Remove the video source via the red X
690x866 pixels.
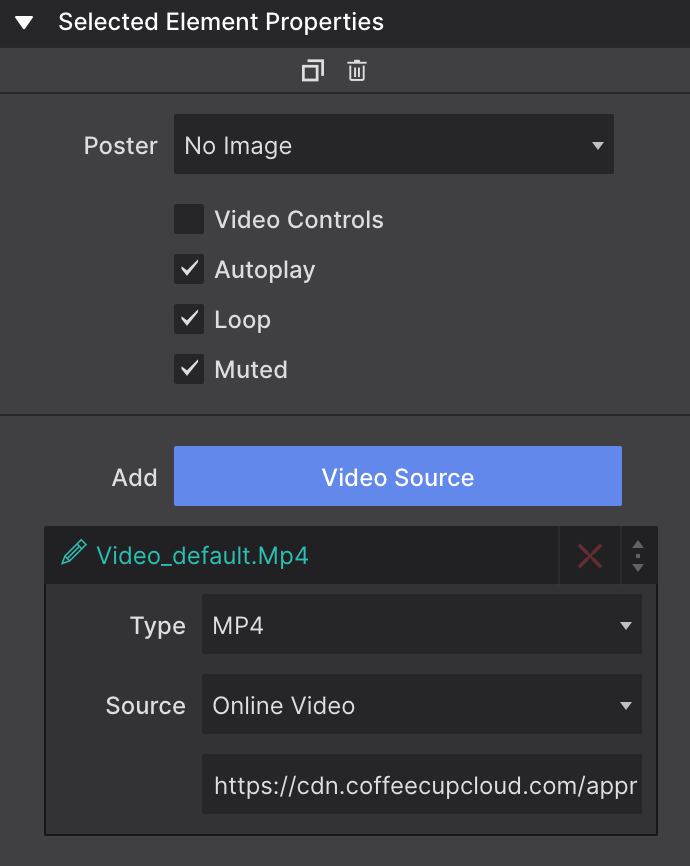[x=589, y=555]
